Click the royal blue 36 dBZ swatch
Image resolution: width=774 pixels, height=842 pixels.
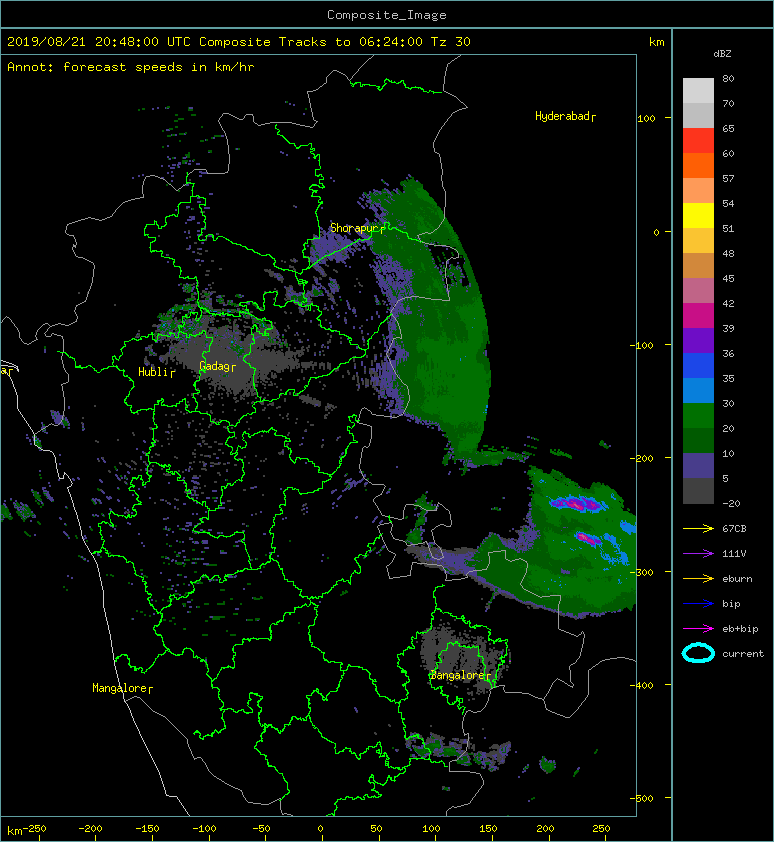tap(698, 365)
